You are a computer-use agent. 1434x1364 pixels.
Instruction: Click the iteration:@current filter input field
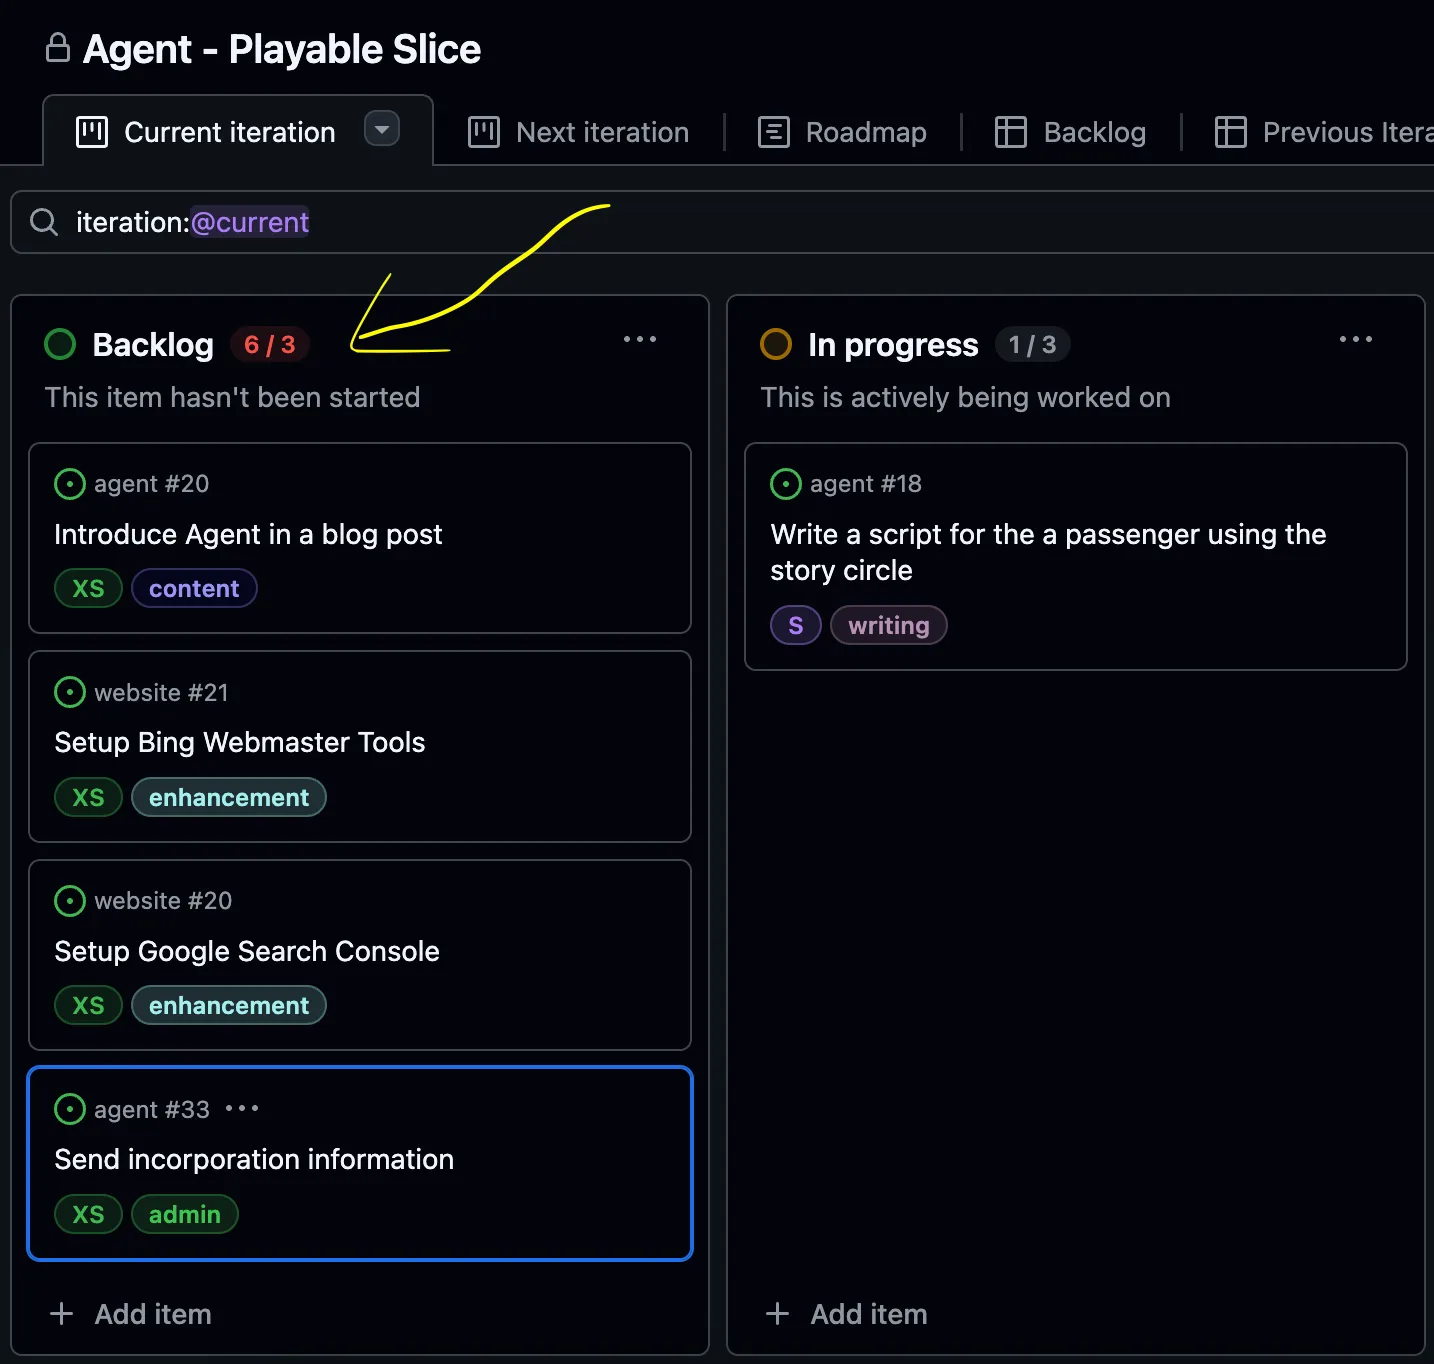pos(191,222)
